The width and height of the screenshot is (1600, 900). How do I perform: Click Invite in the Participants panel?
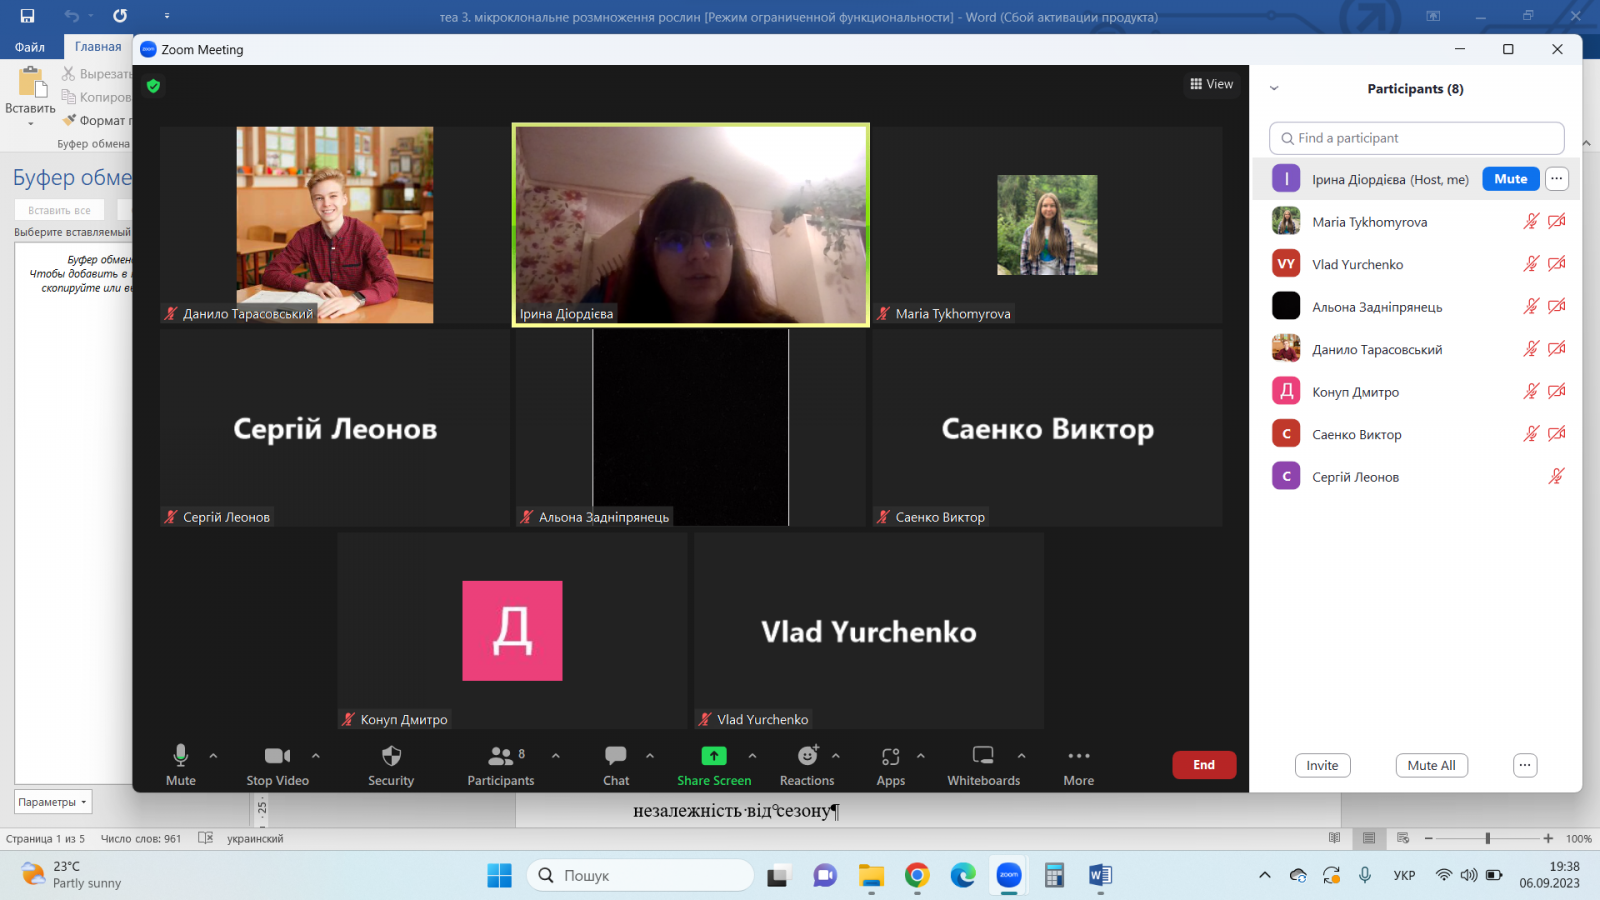pos(1322,765)
